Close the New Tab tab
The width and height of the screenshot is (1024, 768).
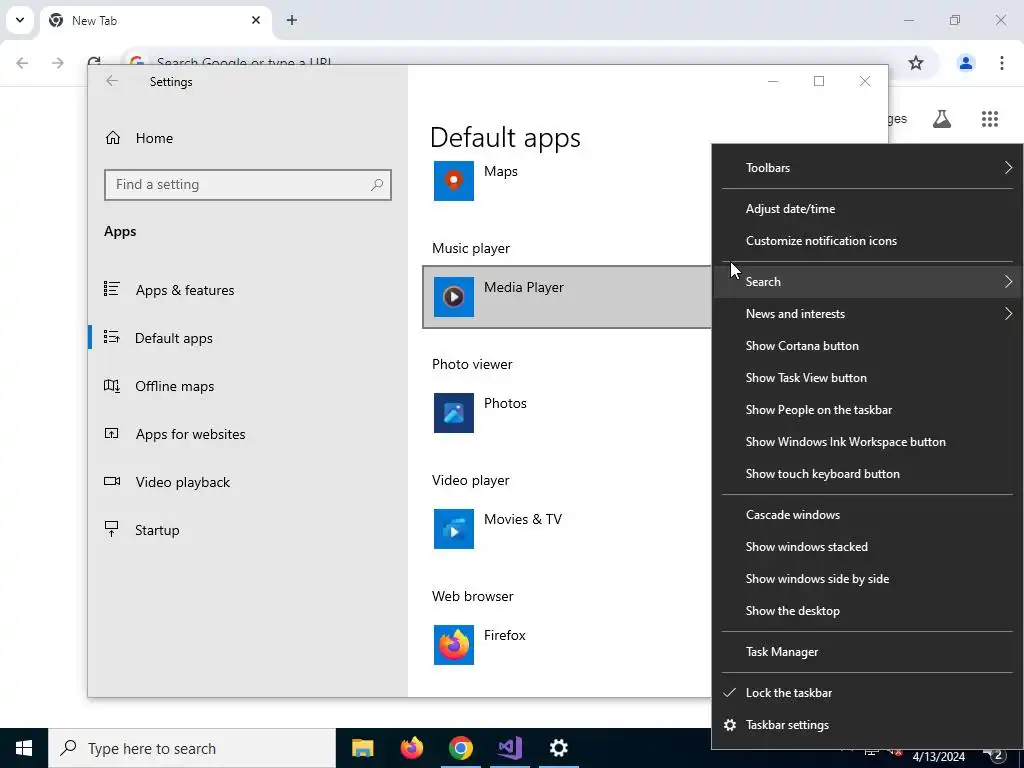coord(256,20)
